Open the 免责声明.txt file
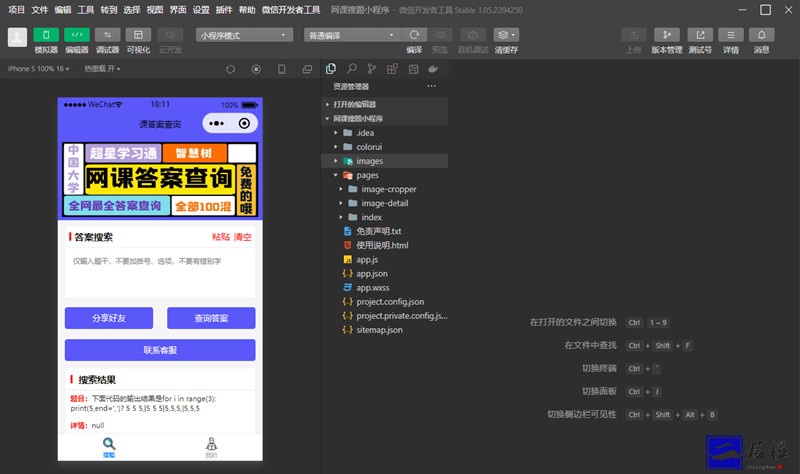Viewport: 800px width, 474px height. [x=385, y=231]
